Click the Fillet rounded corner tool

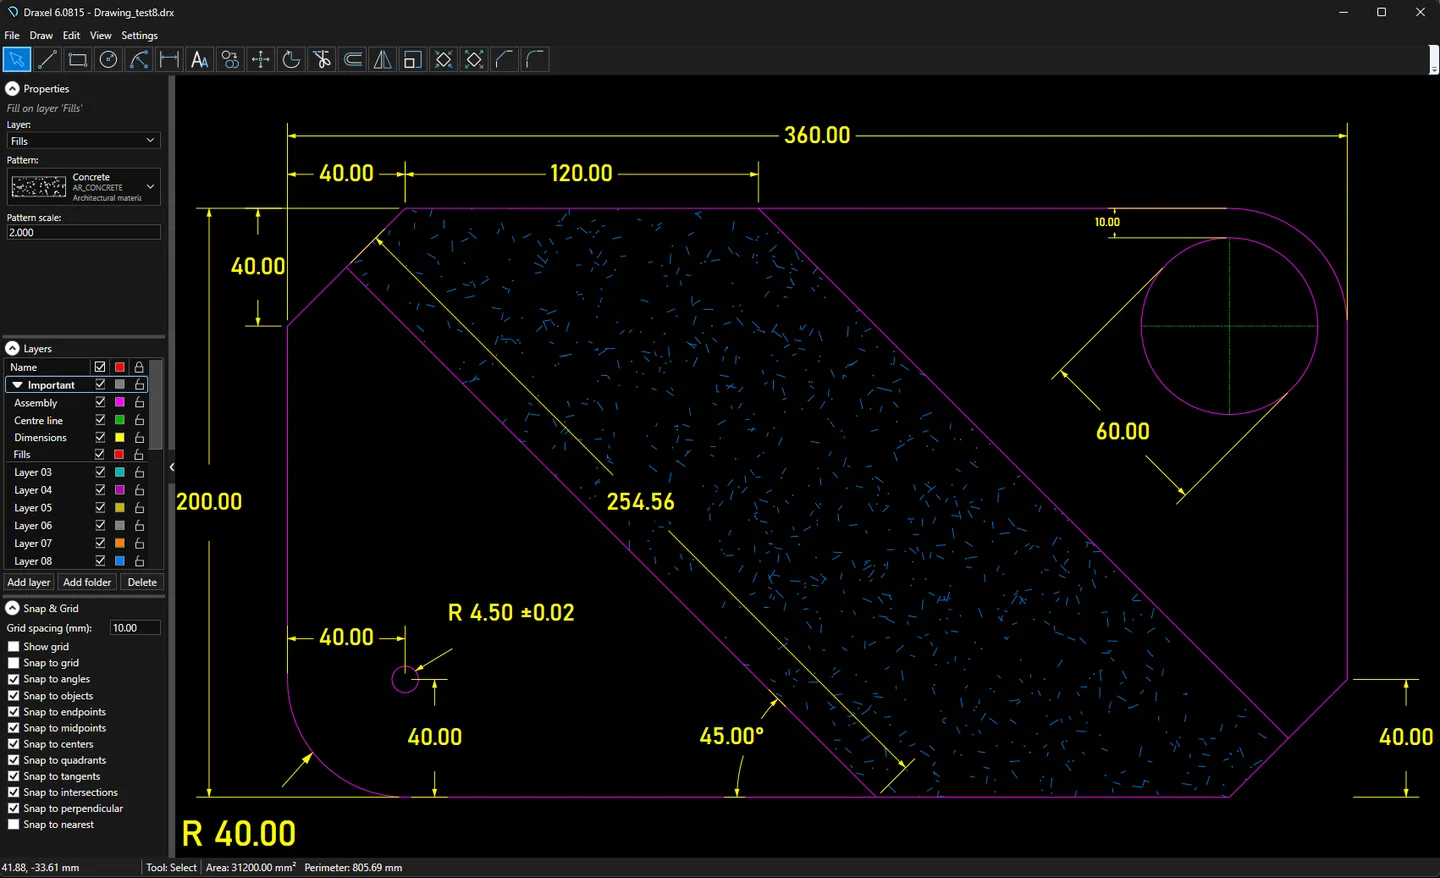(536, 60)
